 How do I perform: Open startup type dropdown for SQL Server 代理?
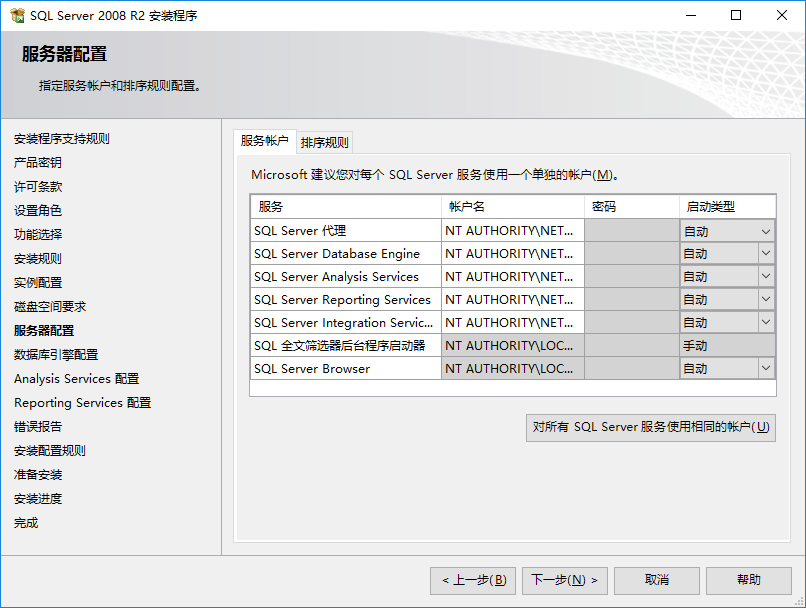click(x=765, y=231)
